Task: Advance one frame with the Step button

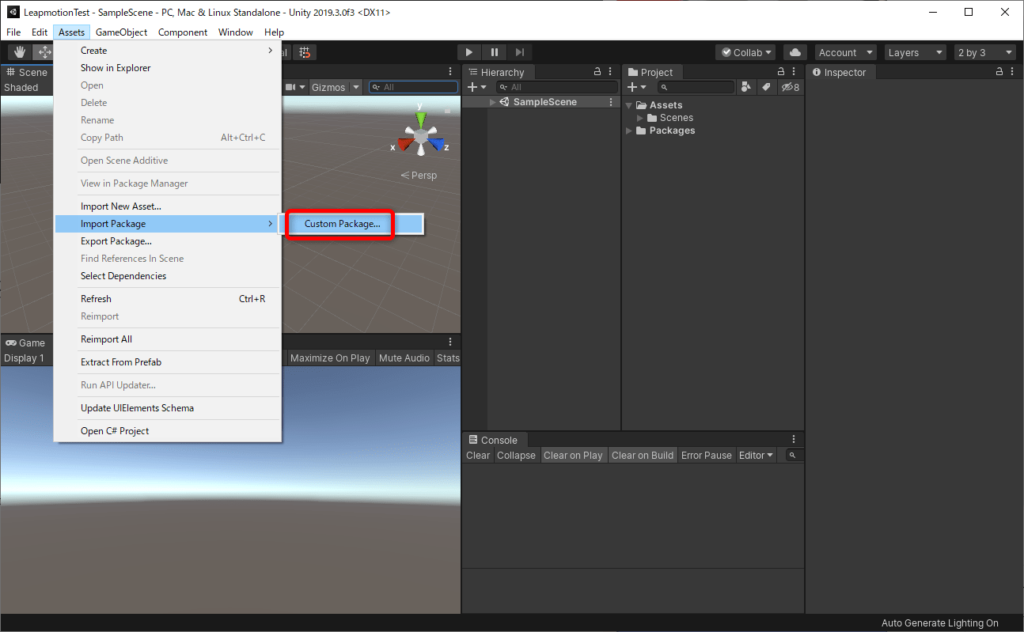Action: coord(520,52)
